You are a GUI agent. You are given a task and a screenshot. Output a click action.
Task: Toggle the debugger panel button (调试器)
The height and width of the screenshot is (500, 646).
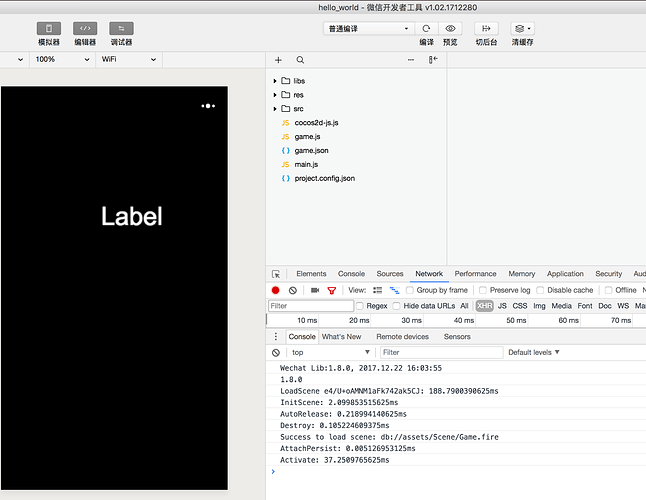click(121, 28)
